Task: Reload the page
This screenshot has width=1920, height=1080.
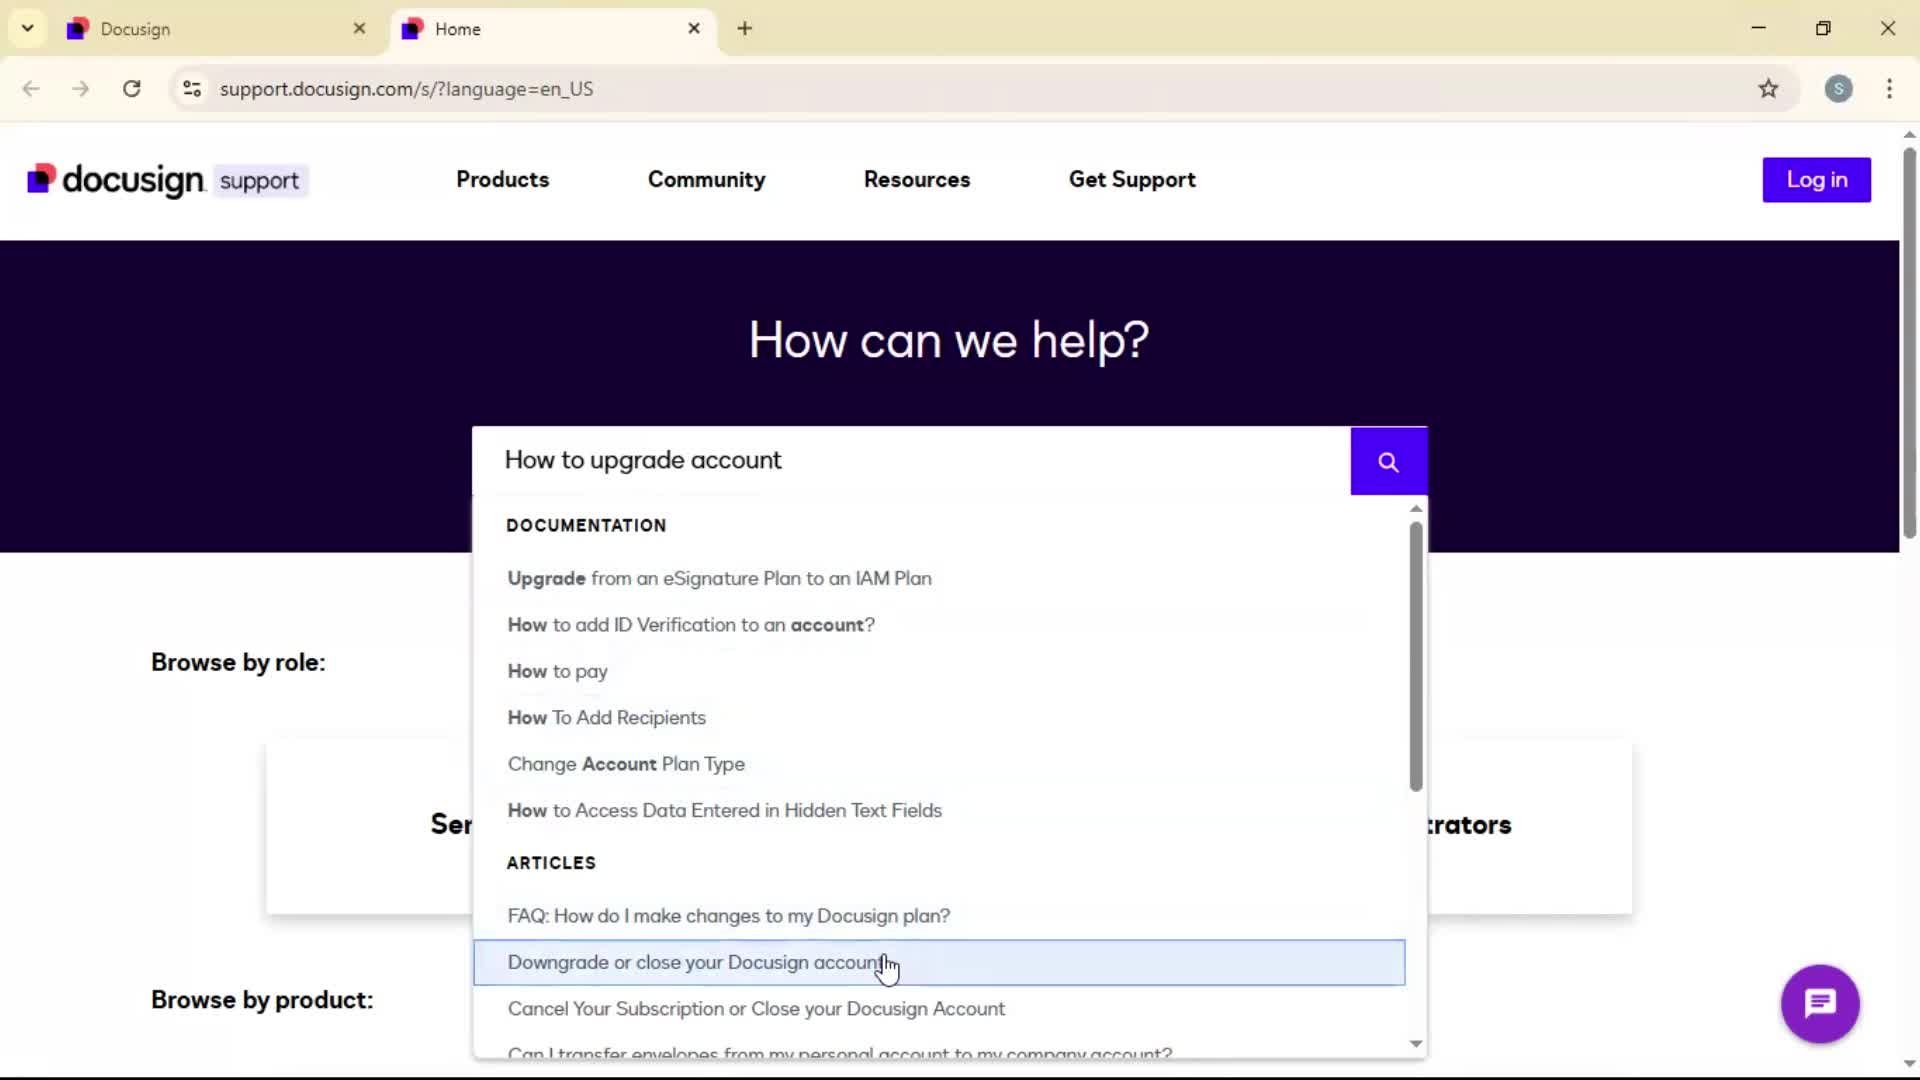Action: pos(132,89)
